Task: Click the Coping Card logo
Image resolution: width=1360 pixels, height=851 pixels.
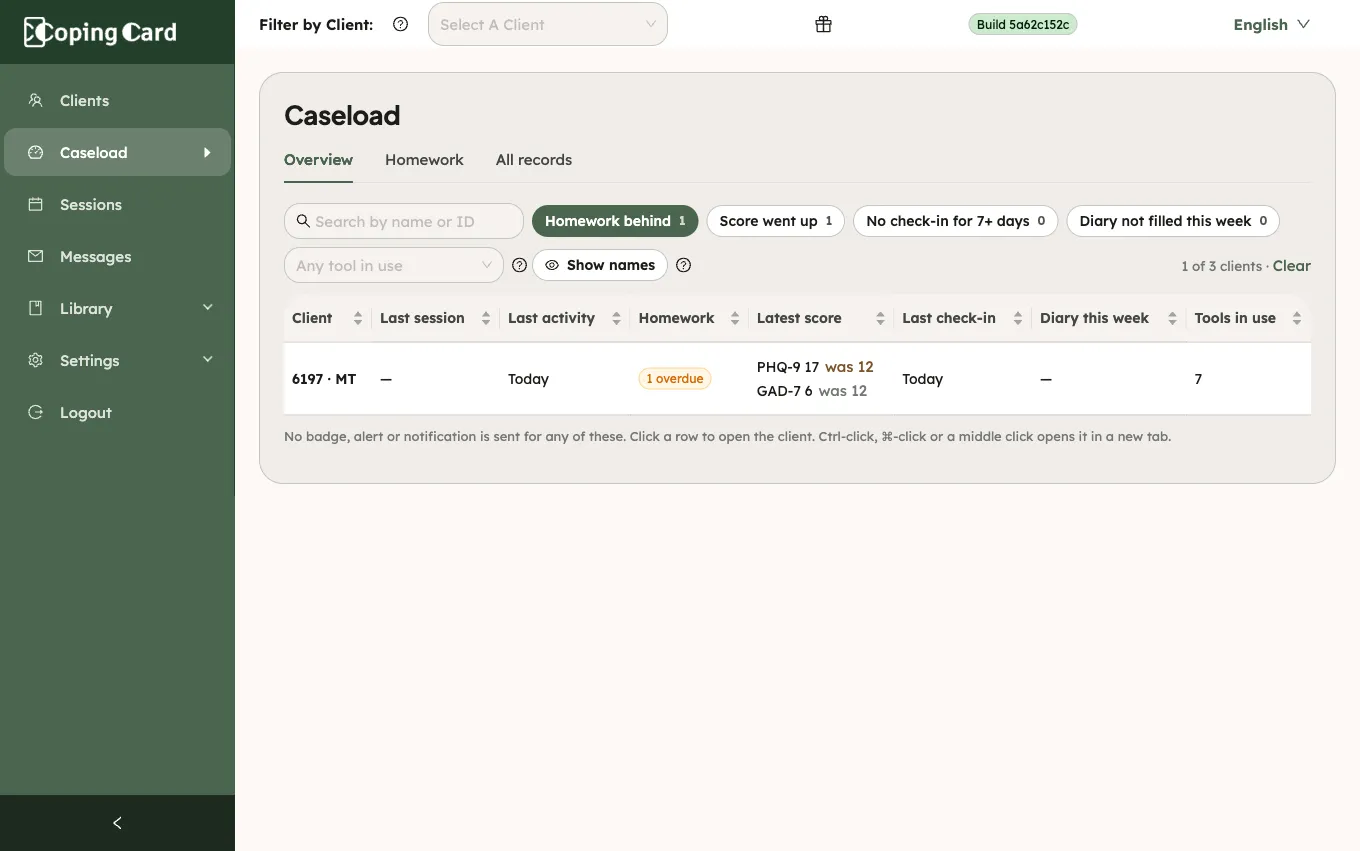Action: [100, 32]
